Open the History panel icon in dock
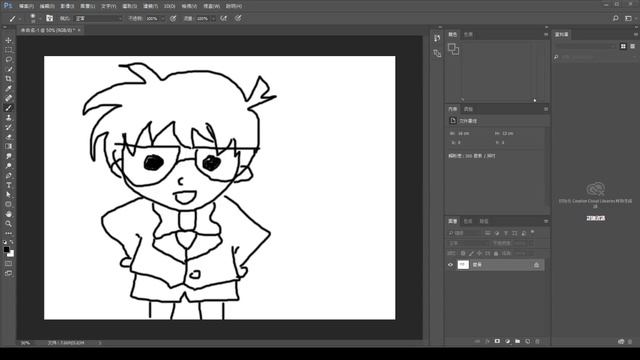 pyautogui.click(x=437, y=38)
